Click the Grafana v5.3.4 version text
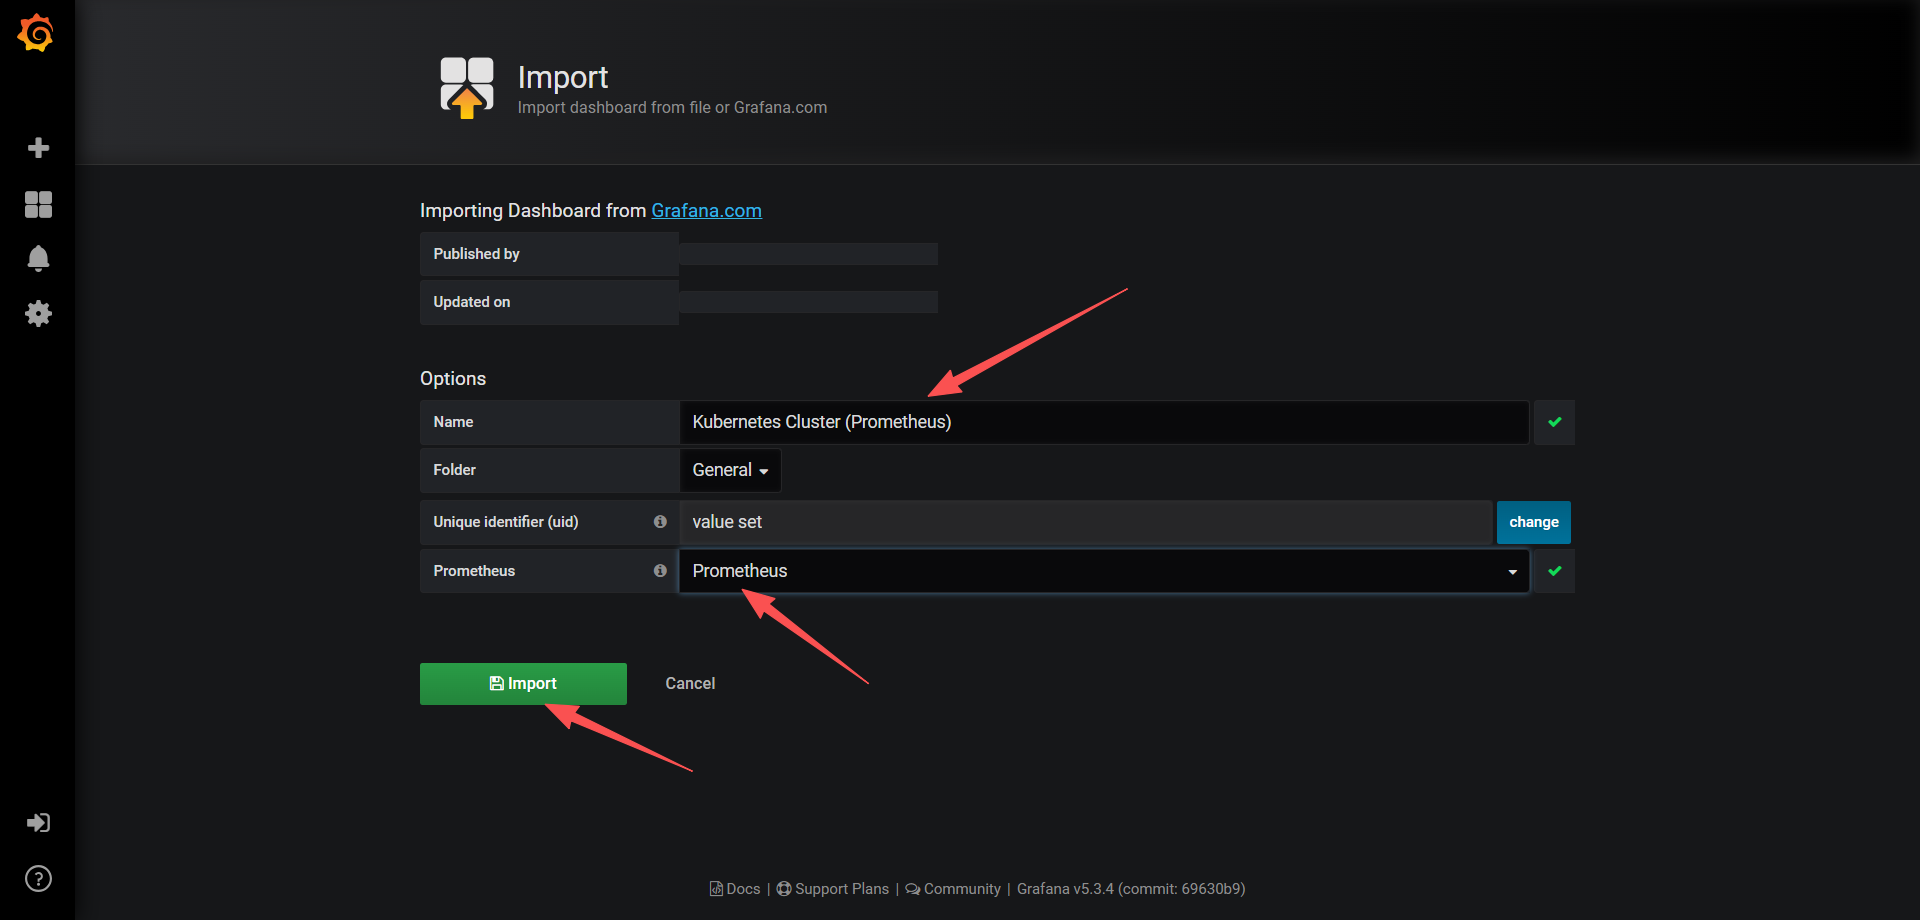The image size is (1920, 920). click(1131, 889)
